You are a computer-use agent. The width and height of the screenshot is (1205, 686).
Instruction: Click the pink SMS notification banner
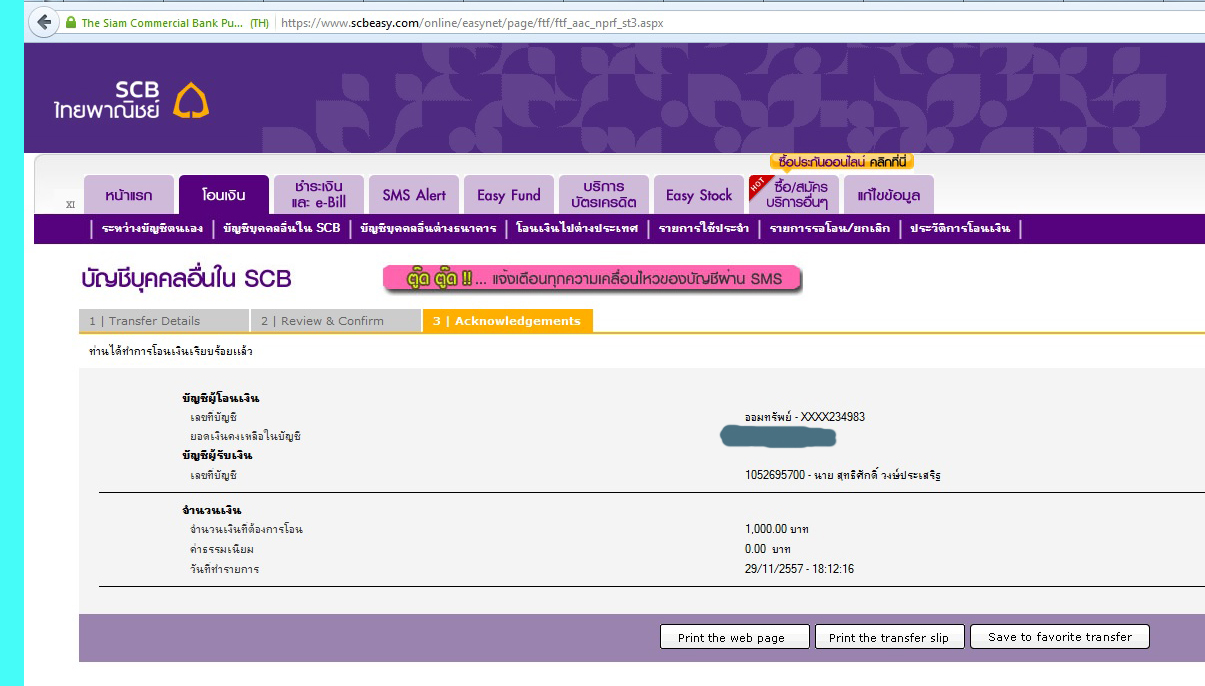click(593, 278)
